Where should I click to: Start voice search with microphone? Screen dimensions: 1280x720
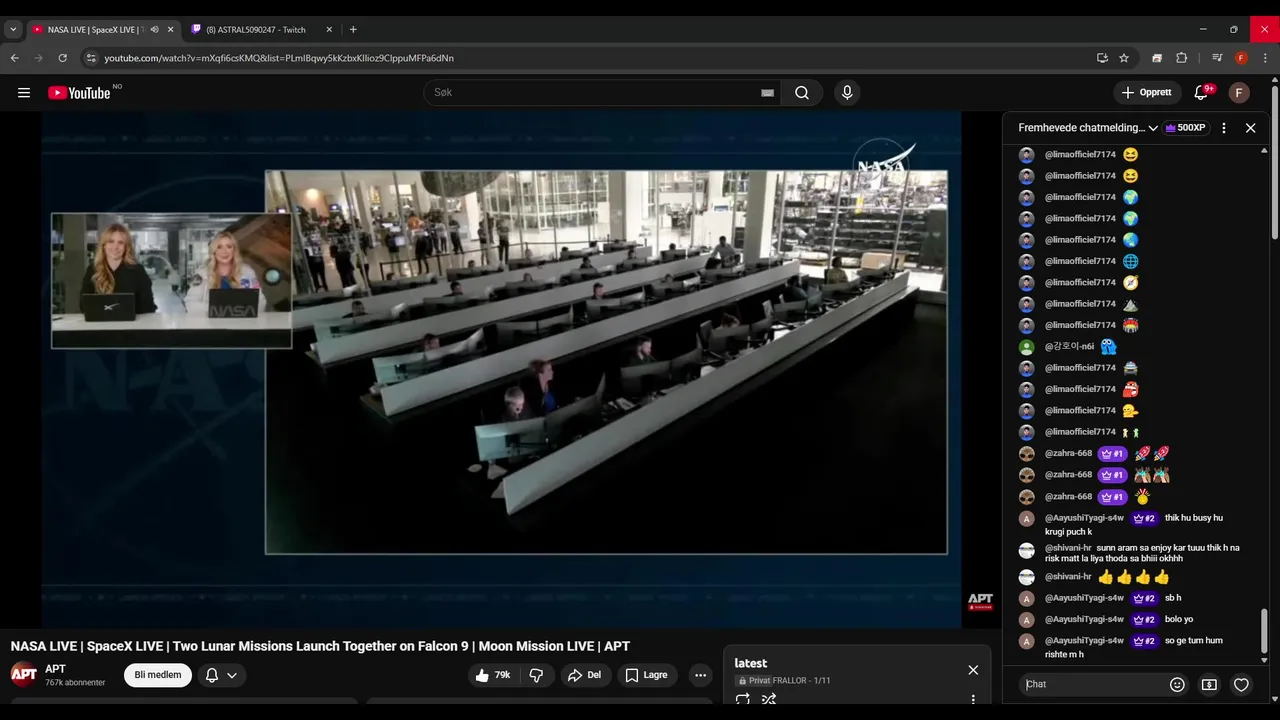tap(847, 93)
